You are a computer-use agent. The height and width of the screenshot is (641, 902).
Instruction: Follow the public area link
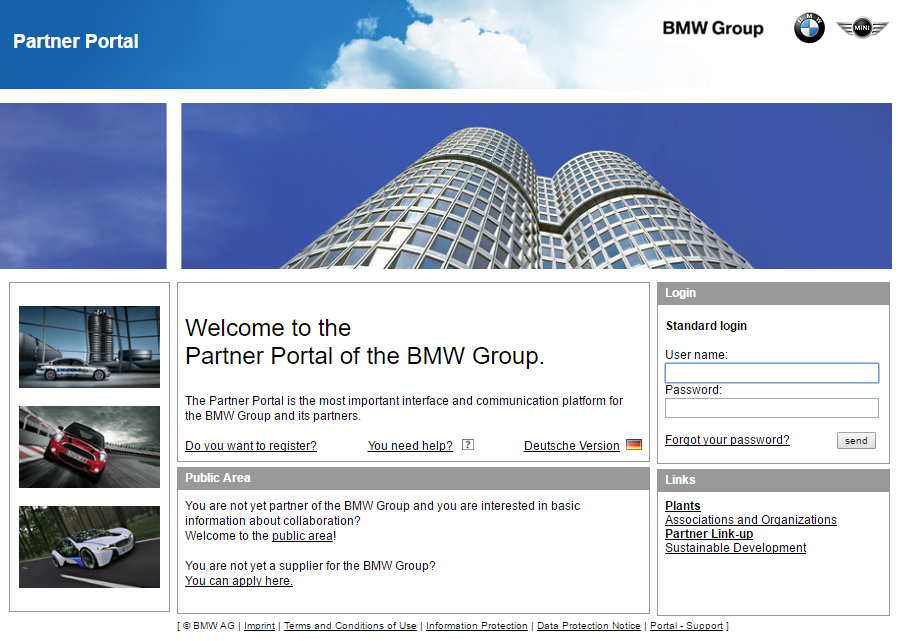pyautogui.click(x=303, y=536)
